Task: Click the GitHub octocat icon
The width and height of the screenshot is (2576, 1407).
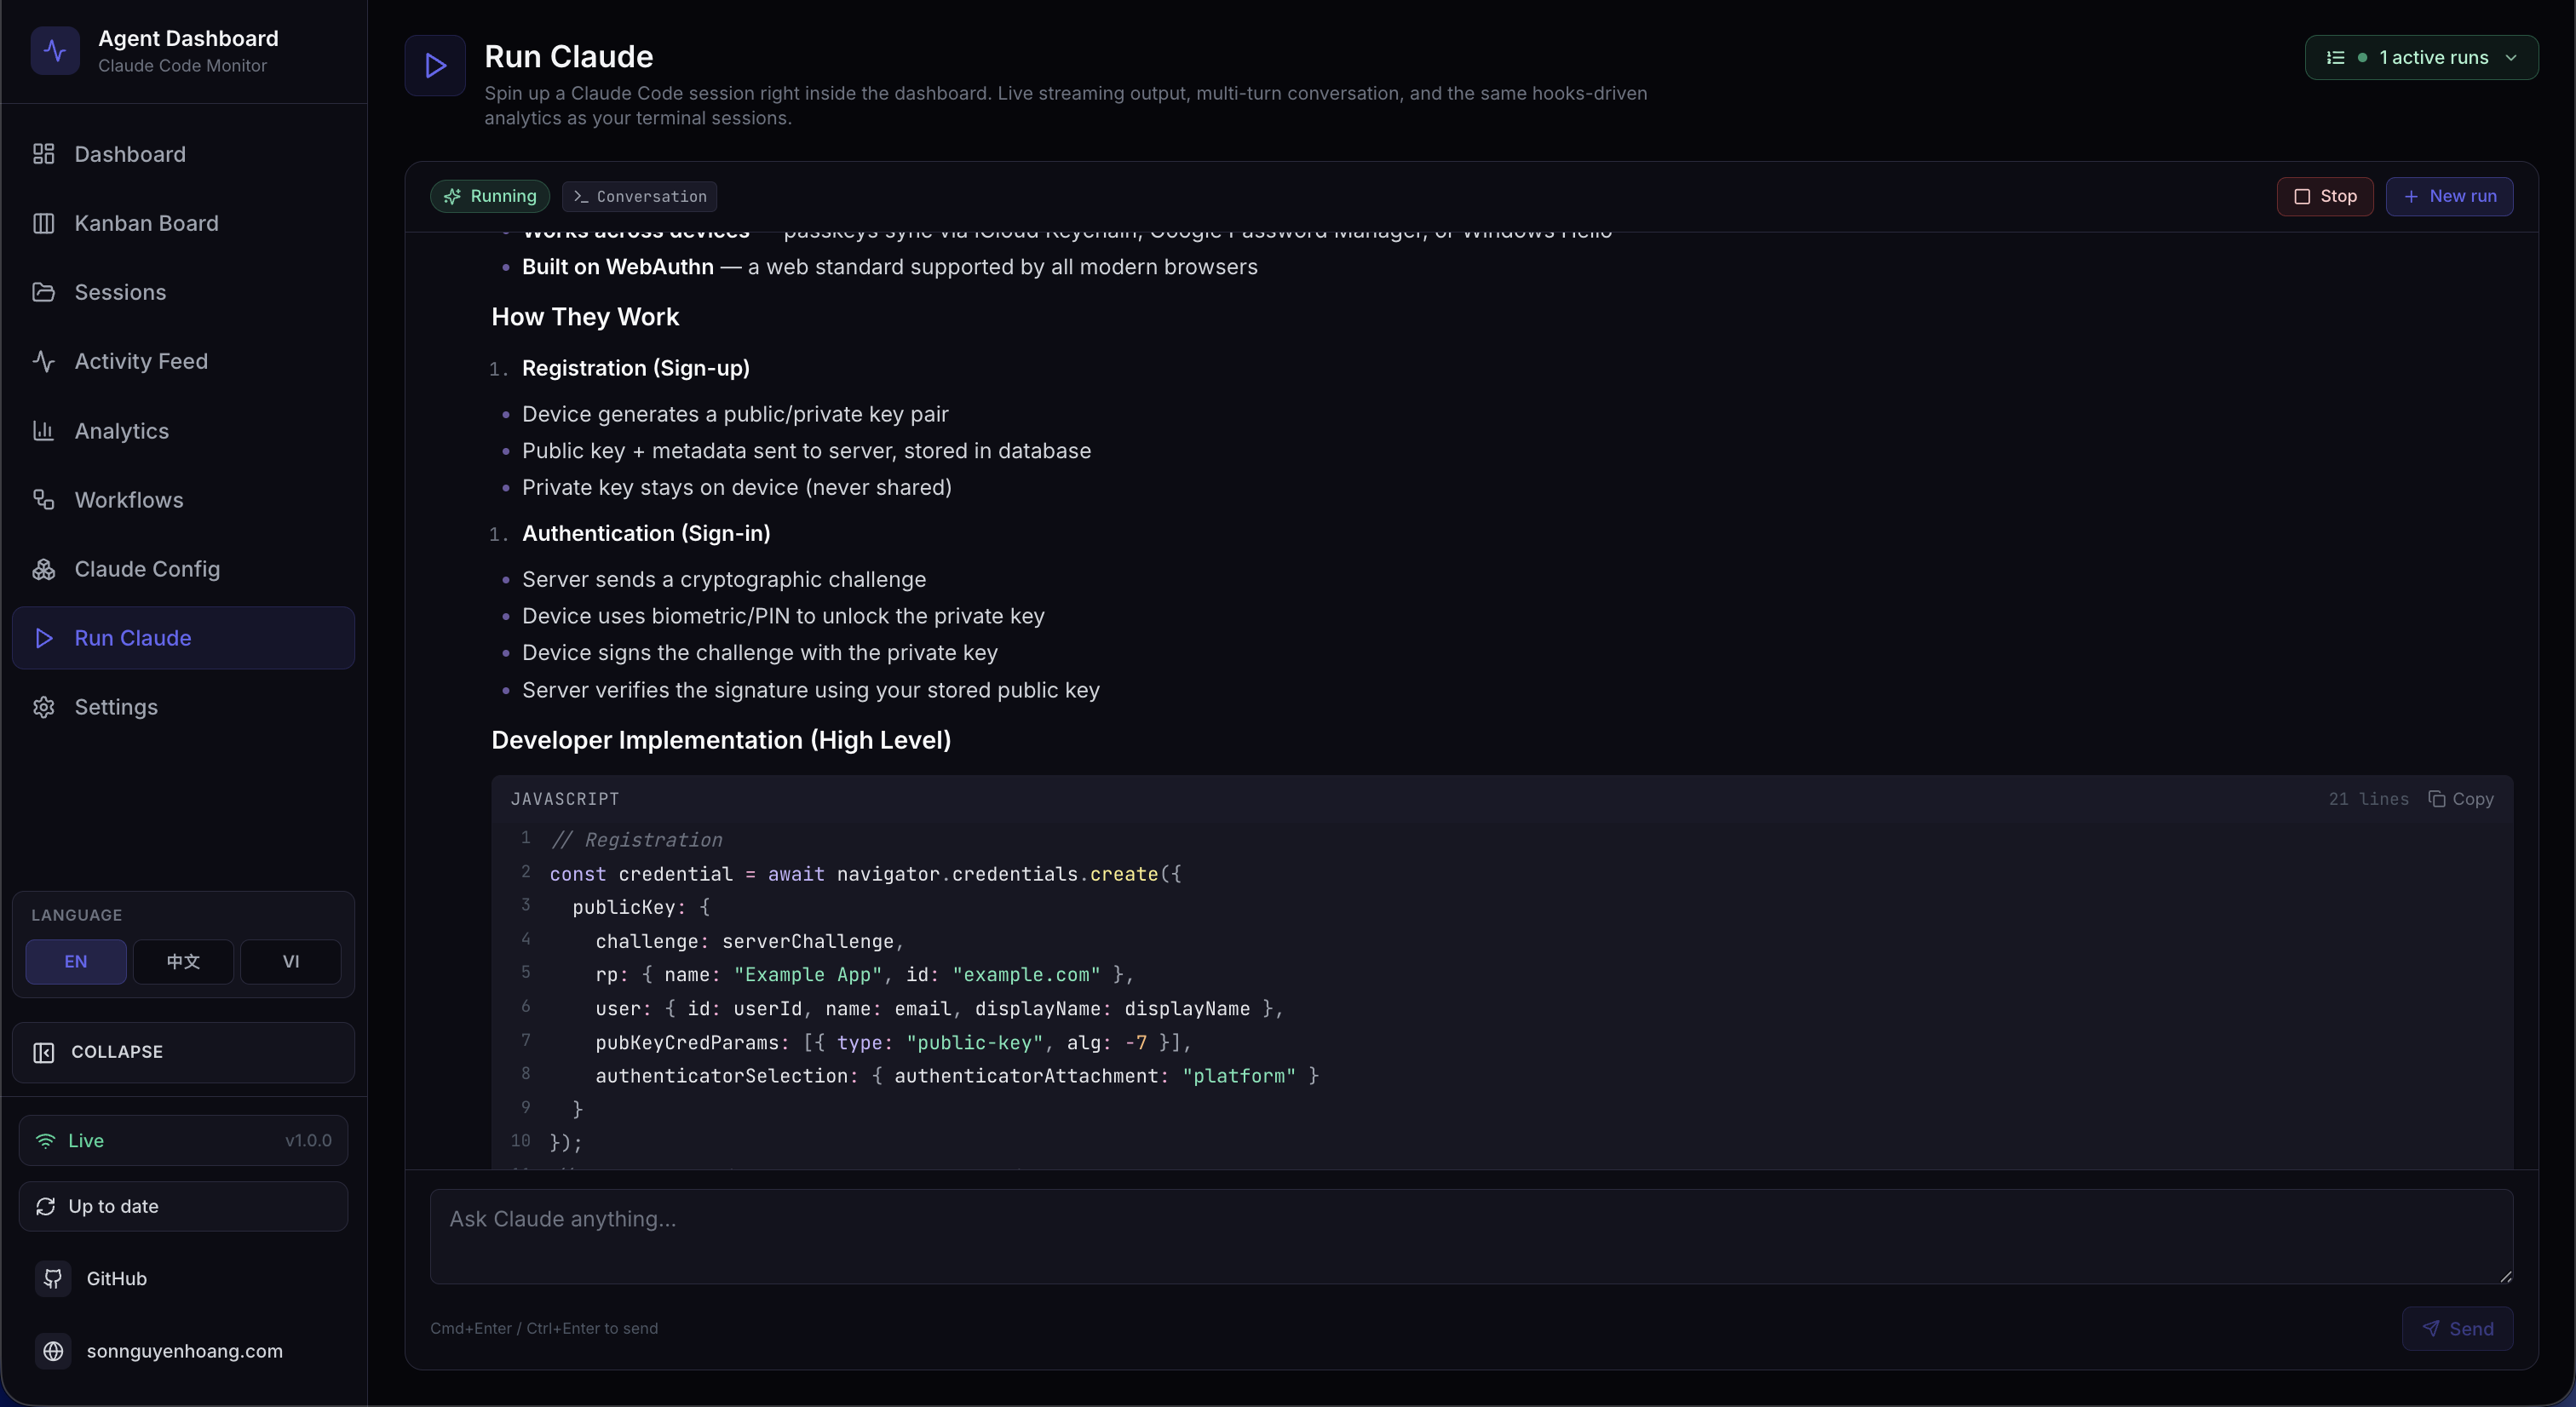Action: click(x=53, y=1279)
